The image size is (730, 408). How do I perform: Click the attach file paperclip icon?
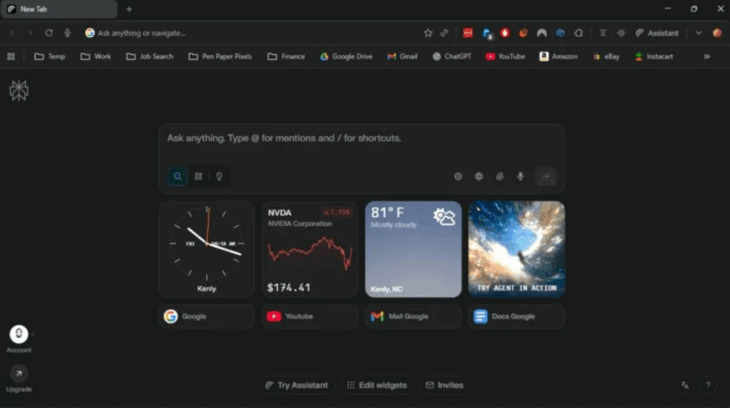pos(499,177)
